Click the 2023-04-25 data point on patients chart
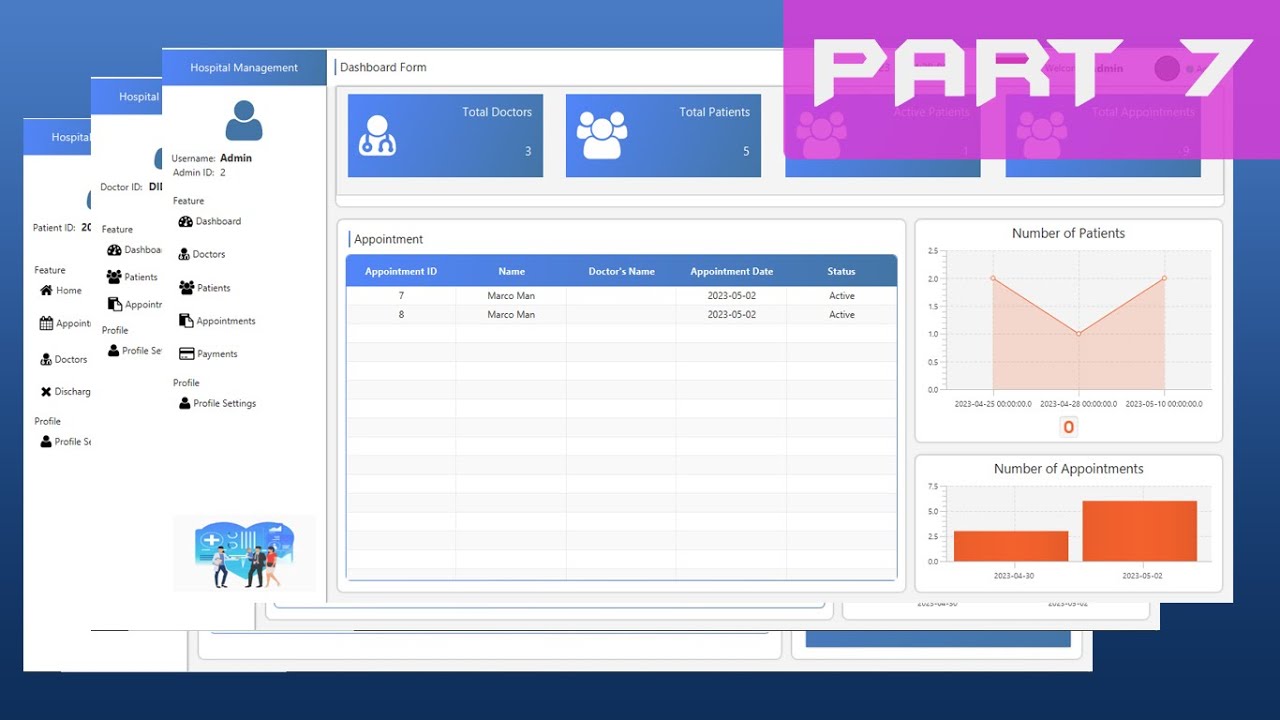This screenshot has height=720, width=1280. [x=992, y=278]
